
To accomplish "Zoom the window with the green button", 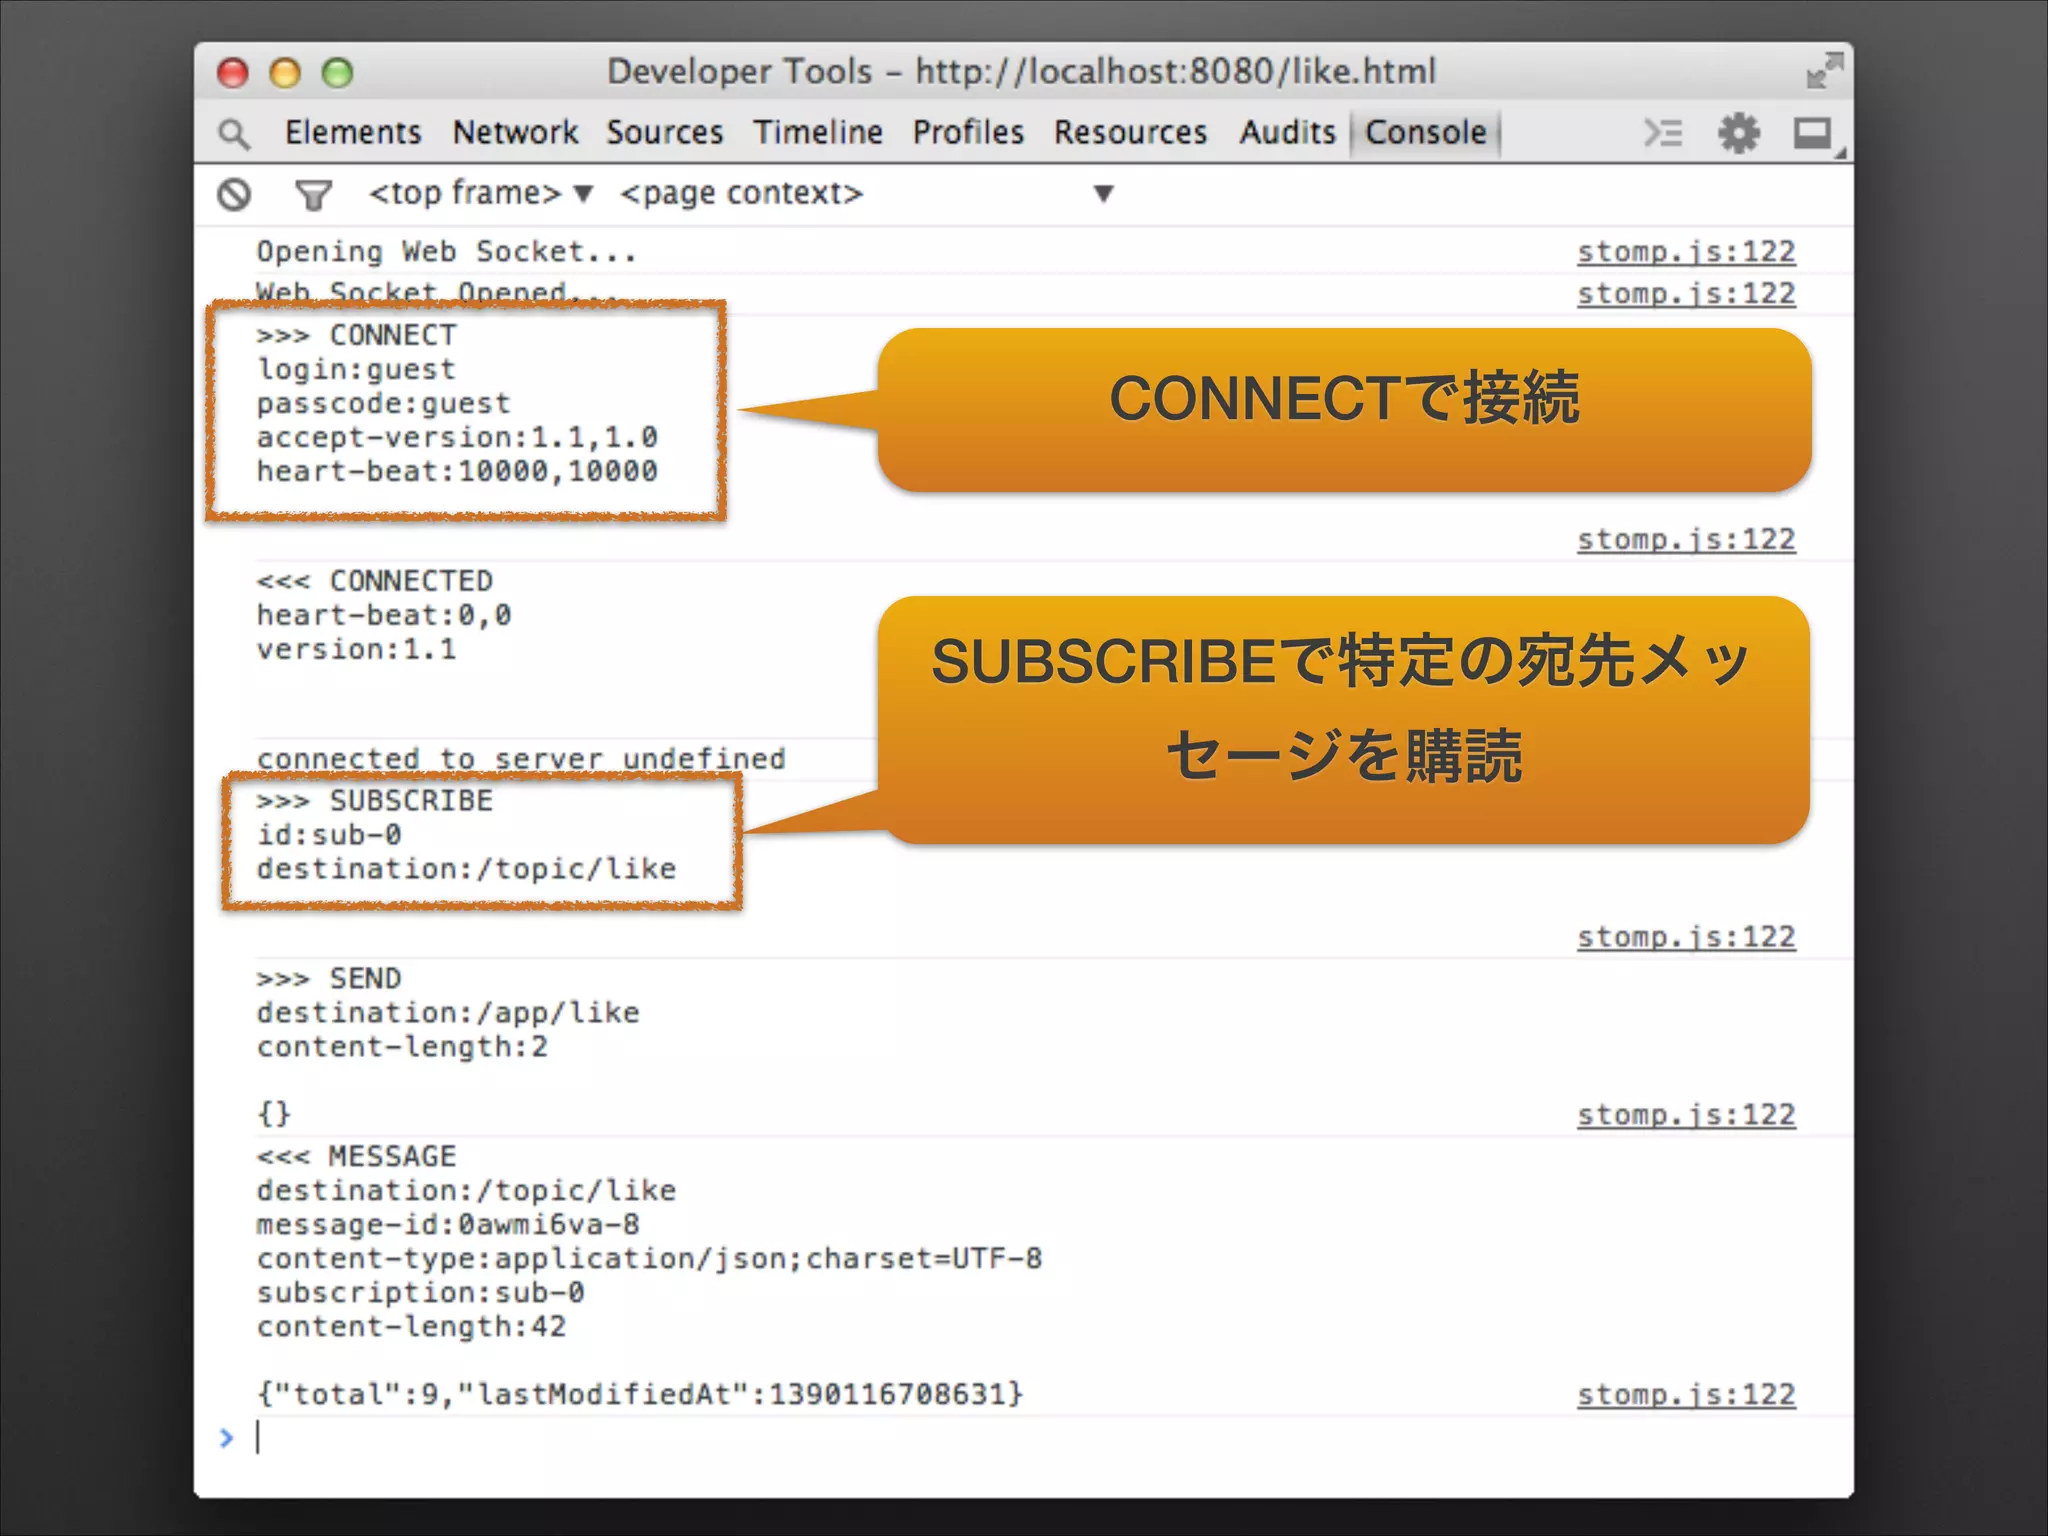I will (x=338, y=73).
